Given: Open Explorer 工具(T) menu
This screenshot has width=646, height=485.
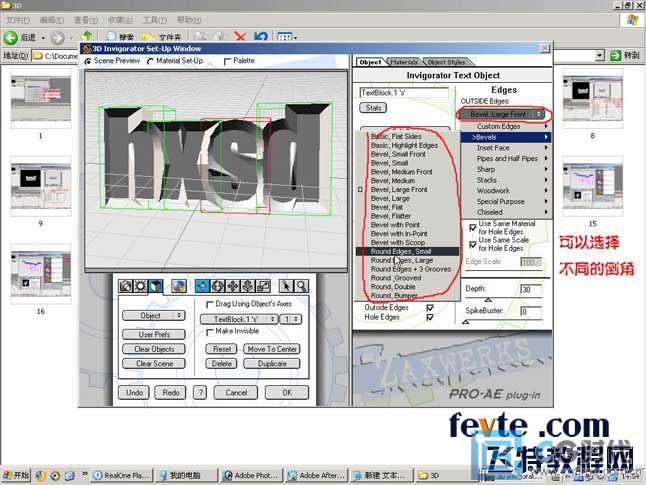Looking at the screenshot, I should [155, 20].
